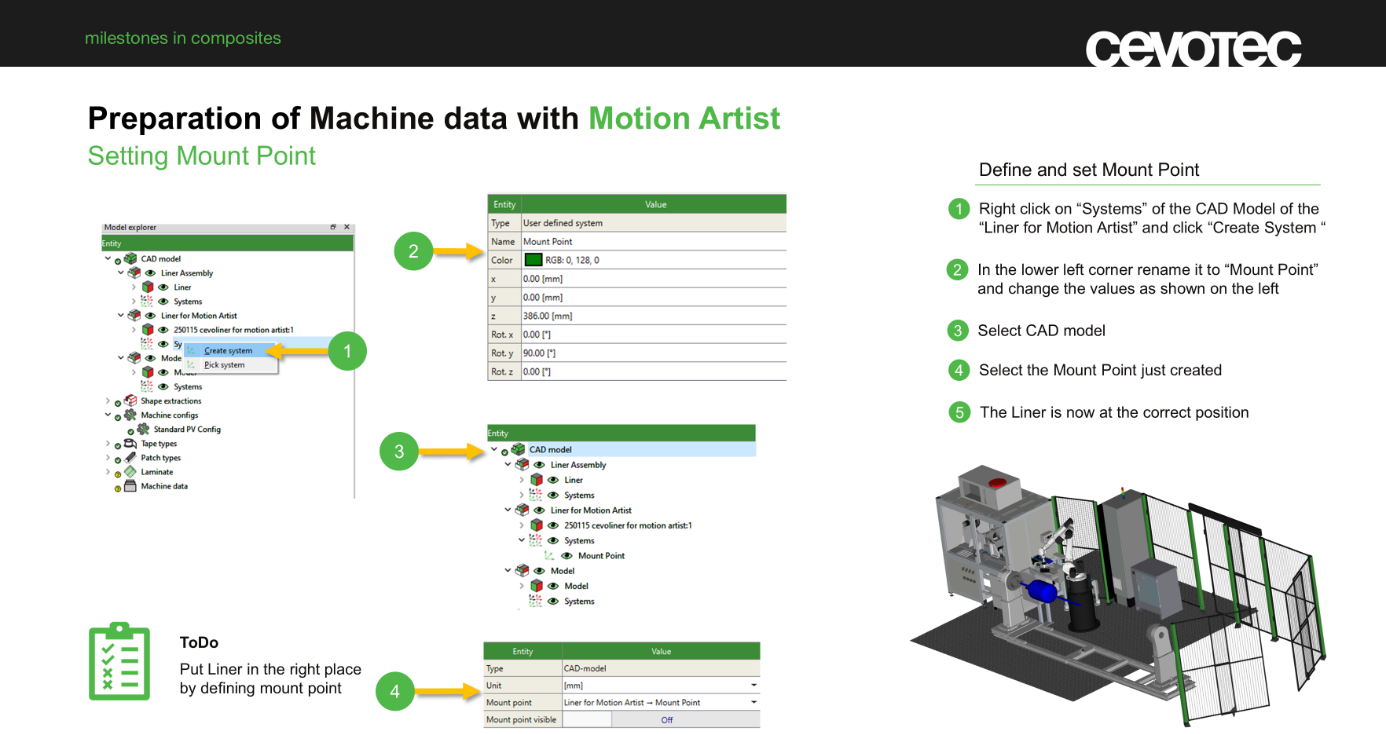Expand the Tape types node
Viewport: 1386px width, 734px height.
(x=108, y=443)
